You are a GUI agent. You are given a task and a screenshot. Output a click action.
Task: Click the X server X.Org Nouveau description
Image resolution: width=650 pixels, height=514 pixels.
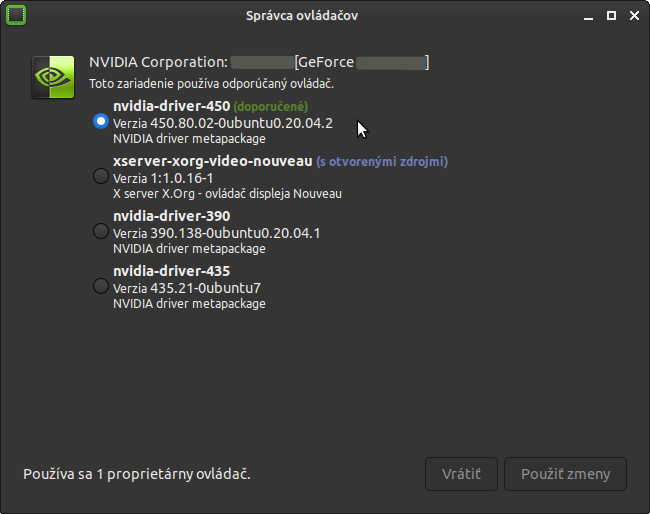tap(227, 194)
